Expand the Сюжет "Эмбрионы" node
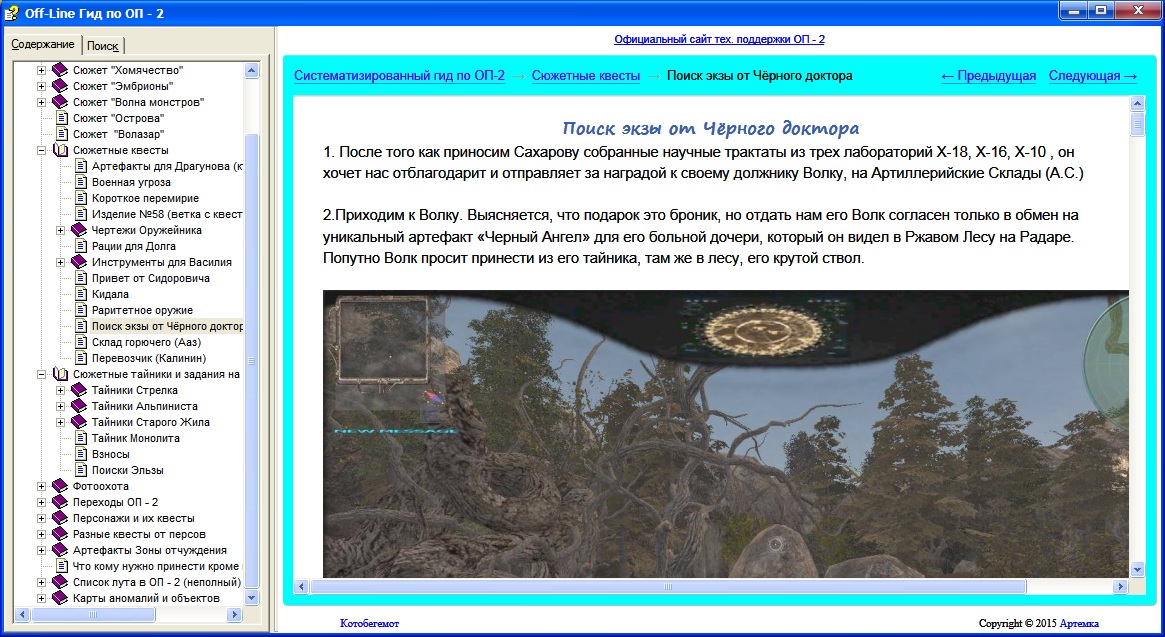 point(42,86)
